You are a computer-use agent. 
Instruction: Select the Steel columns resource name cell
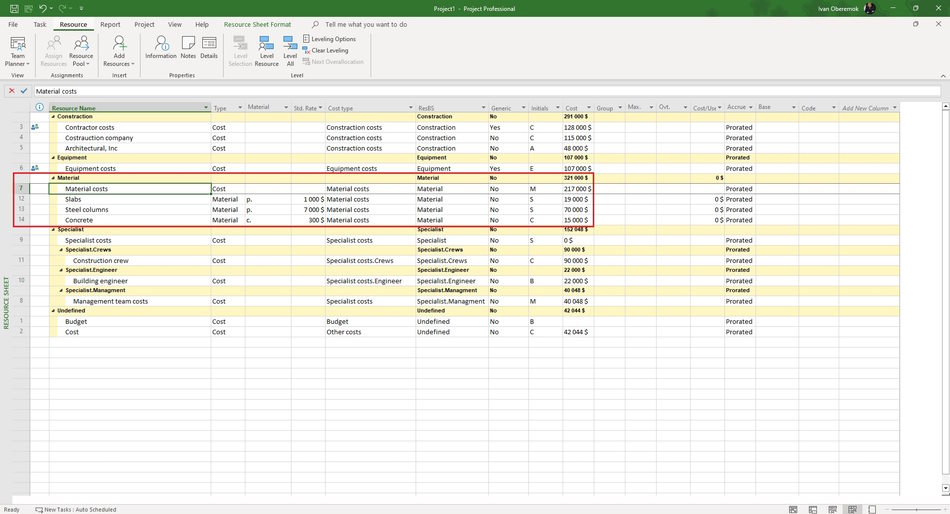(130, 210)
